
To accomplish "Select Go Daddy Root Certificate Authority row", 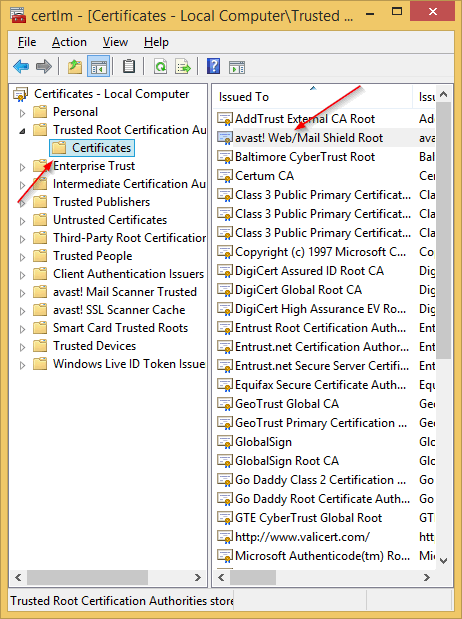I will tap(322, 499).
